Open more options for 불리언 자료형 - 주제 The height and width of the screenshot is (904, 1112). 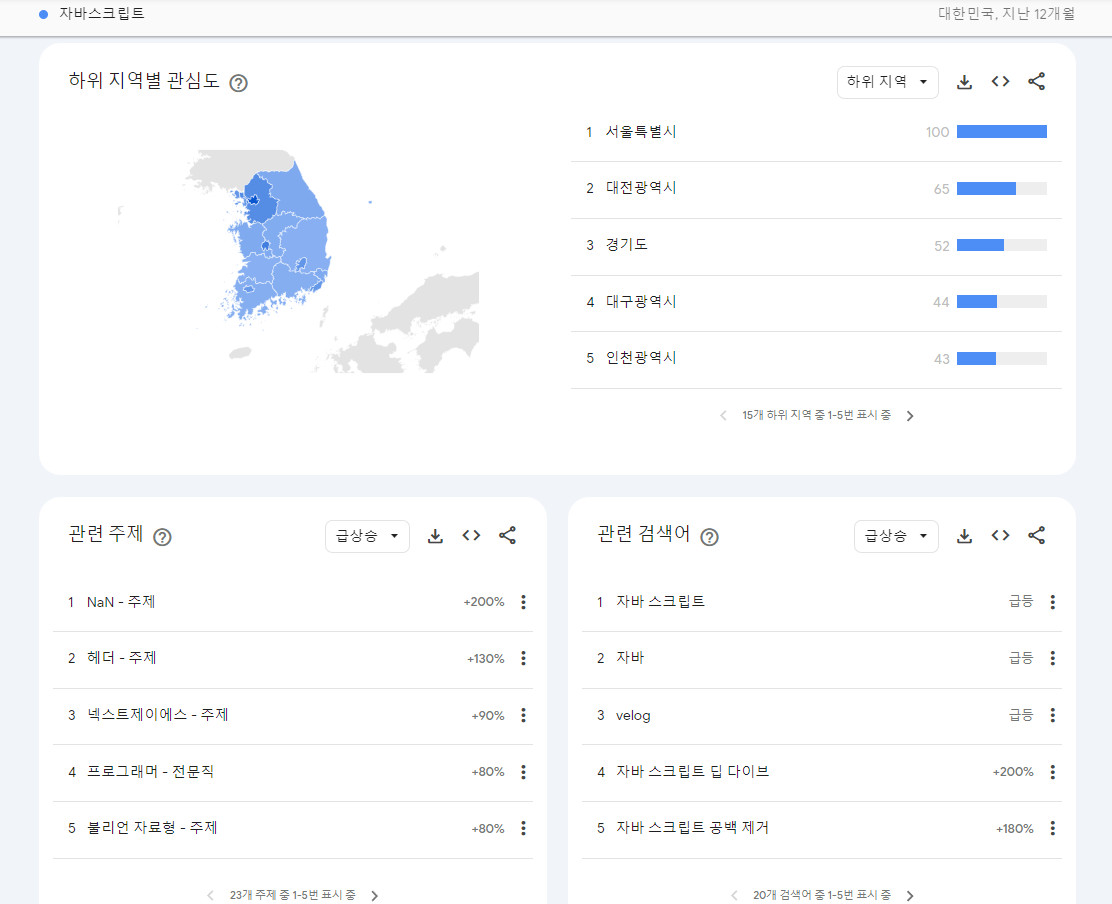point(523,827)
